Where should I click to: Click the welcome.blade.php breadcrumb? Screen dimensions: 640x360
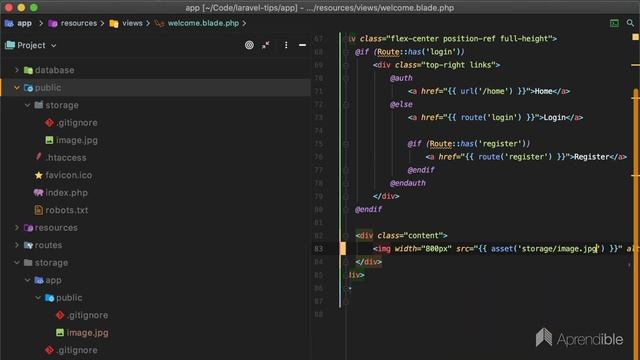203,23
